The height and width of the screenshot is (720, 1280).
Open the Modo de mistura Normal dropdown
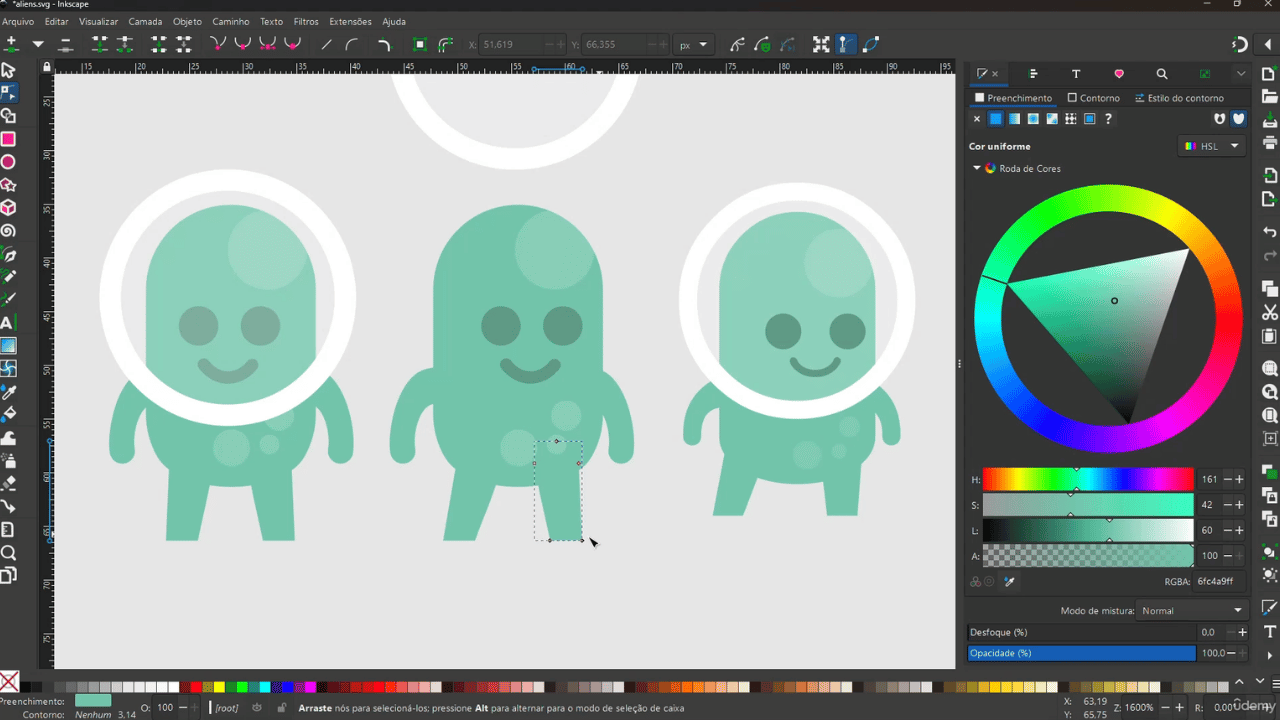[x=1192, y=610]
